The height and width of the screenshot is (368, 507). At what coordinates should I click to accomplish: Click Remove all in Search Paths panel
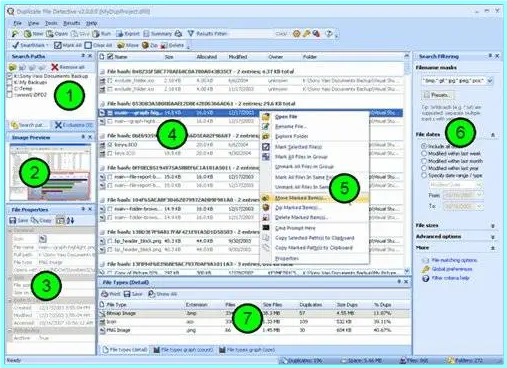click(x=68, y=67)
